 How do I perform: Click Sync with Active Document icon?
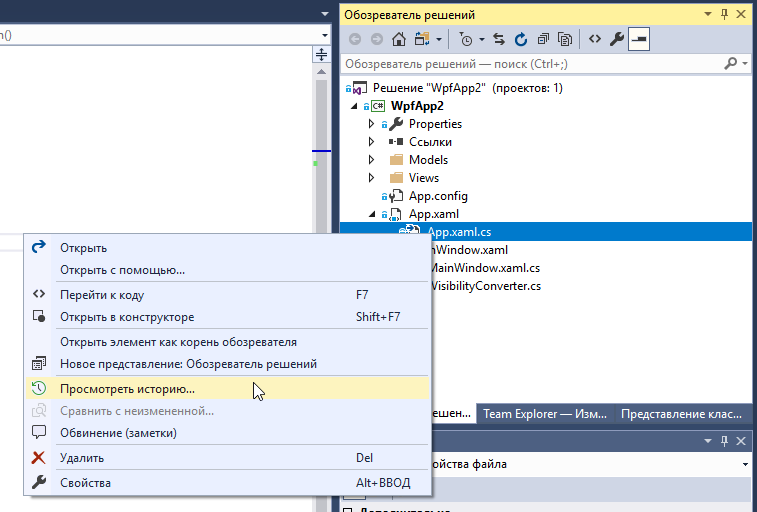pyautogui.click(x=499, y=40)
